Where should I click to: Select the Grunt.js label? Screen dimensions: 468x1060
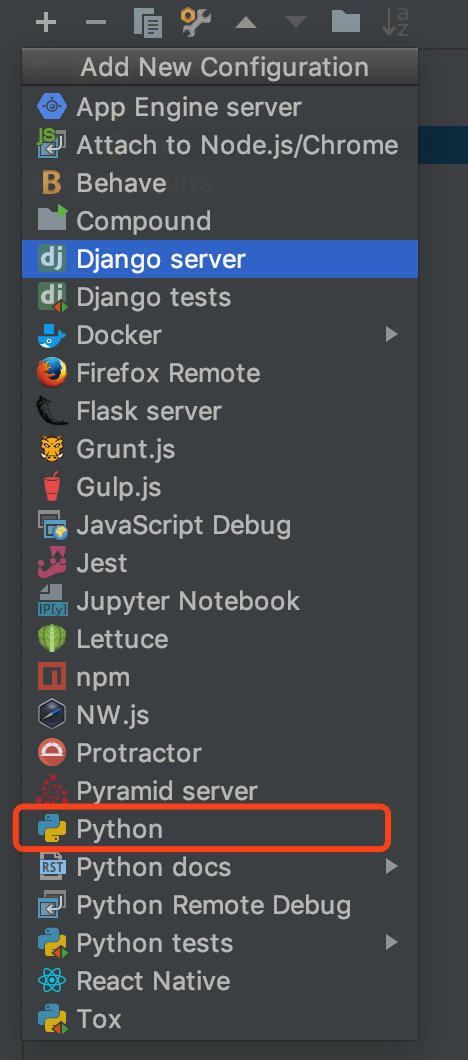(126, 450)
